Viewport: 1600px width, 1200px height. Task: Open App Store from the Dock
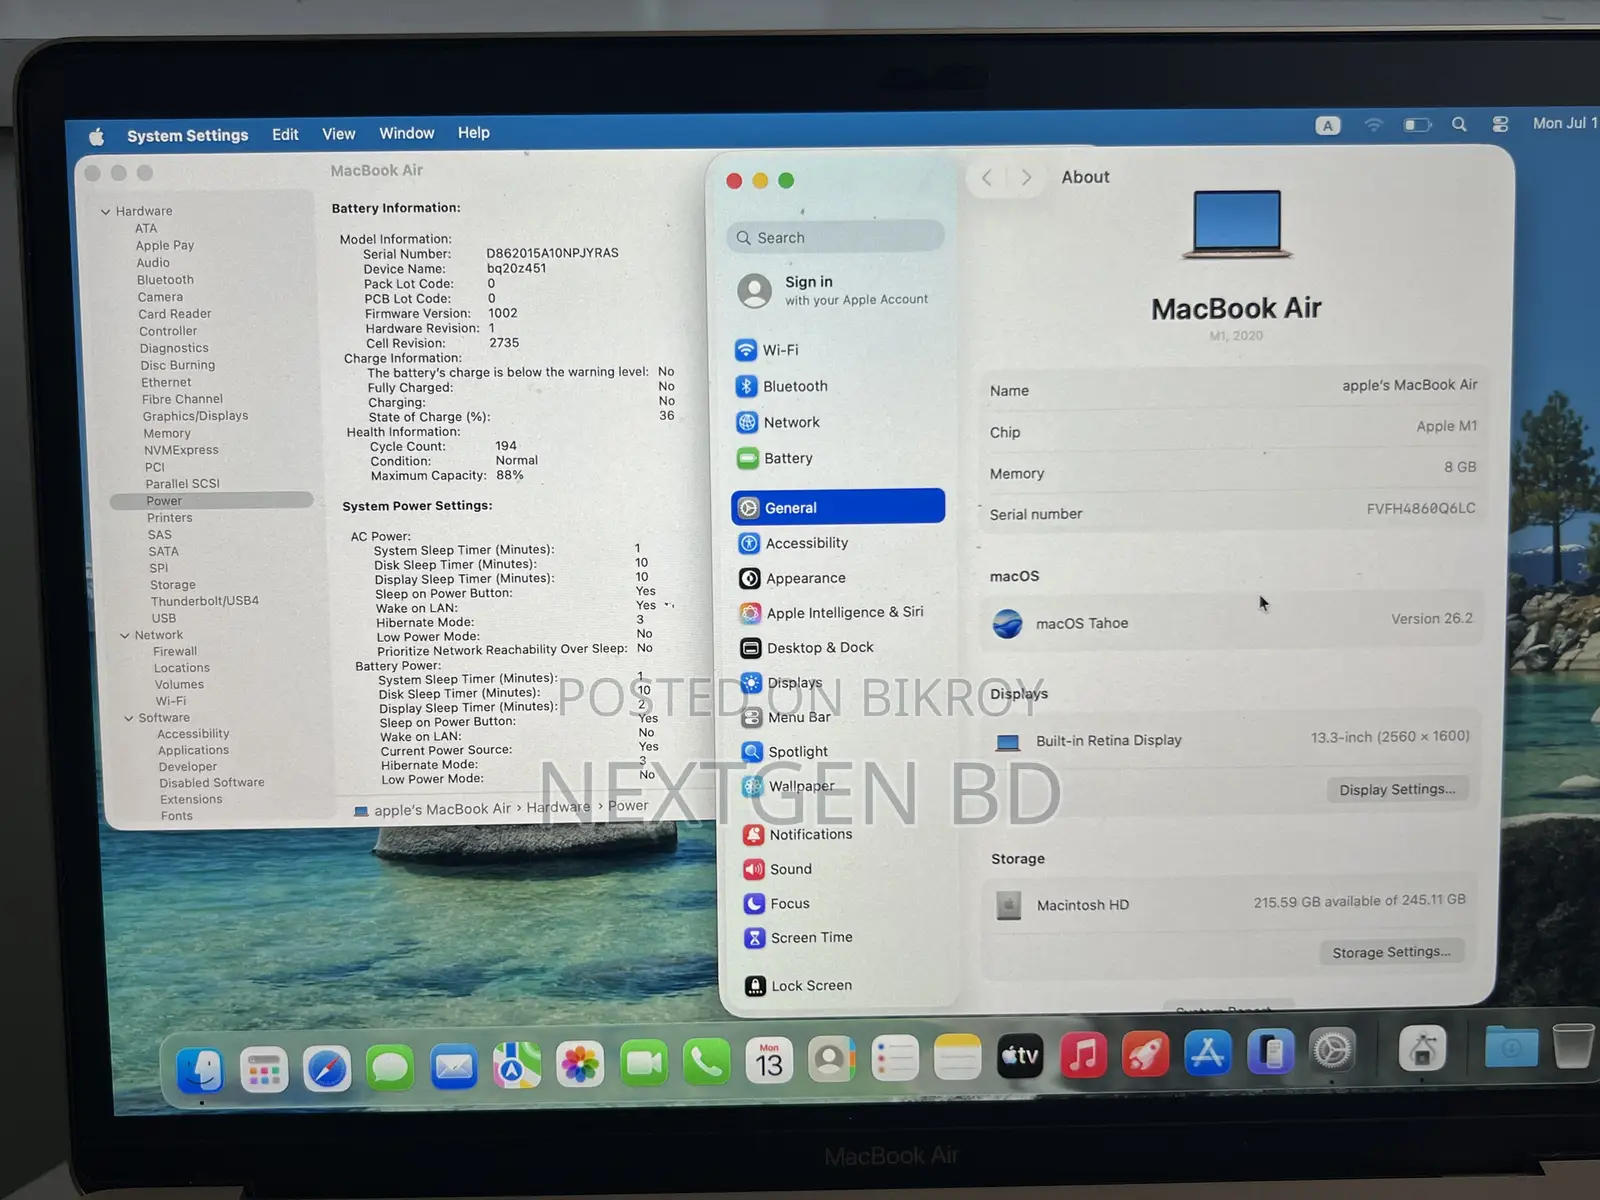click(x=1208, y=1053)
